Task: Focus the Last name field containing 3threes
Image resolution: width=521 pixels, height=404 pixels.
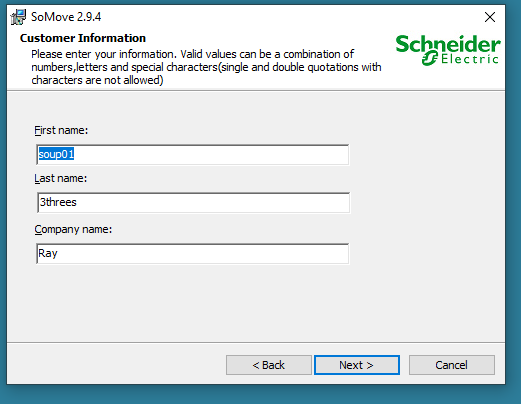Action: click(x=193, y=202)
